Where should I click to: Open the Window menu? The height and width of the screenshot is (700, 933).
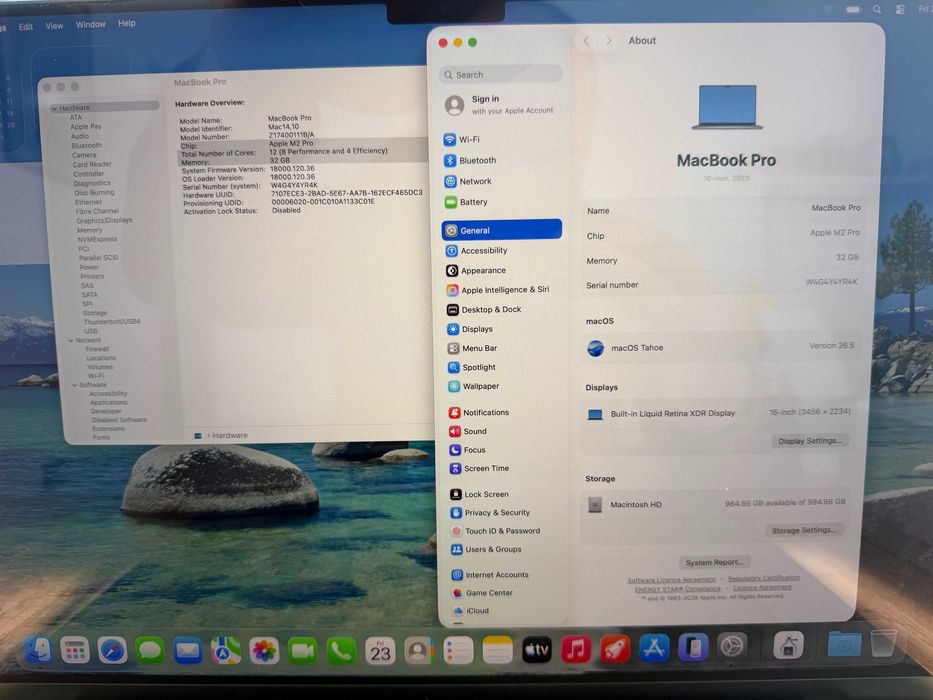pyautogui.click(x=90, y=24)
